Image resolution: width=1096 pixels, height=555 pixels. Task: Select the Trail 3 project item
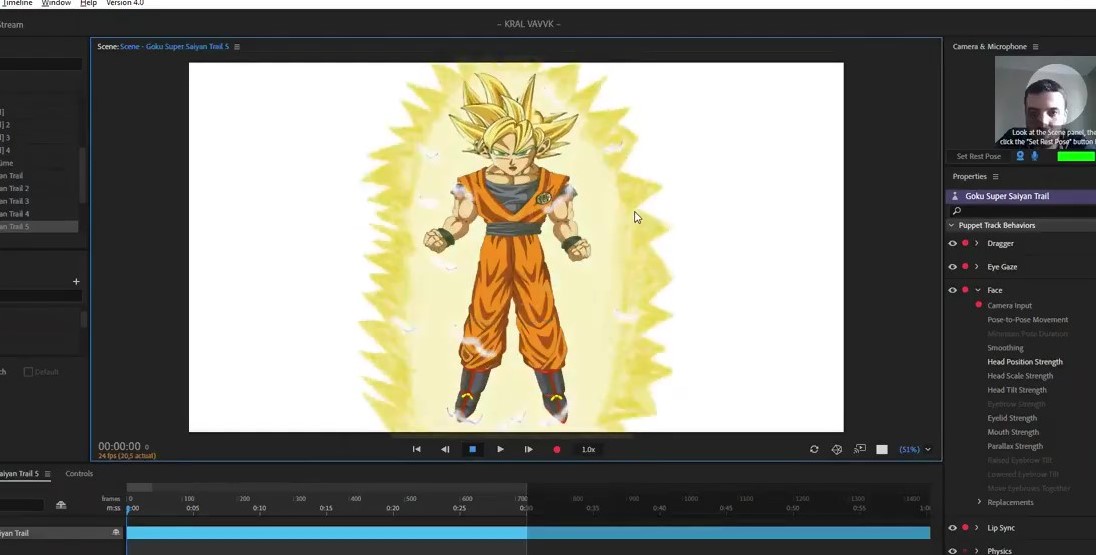pyautogui.click(x=15, y=201)
